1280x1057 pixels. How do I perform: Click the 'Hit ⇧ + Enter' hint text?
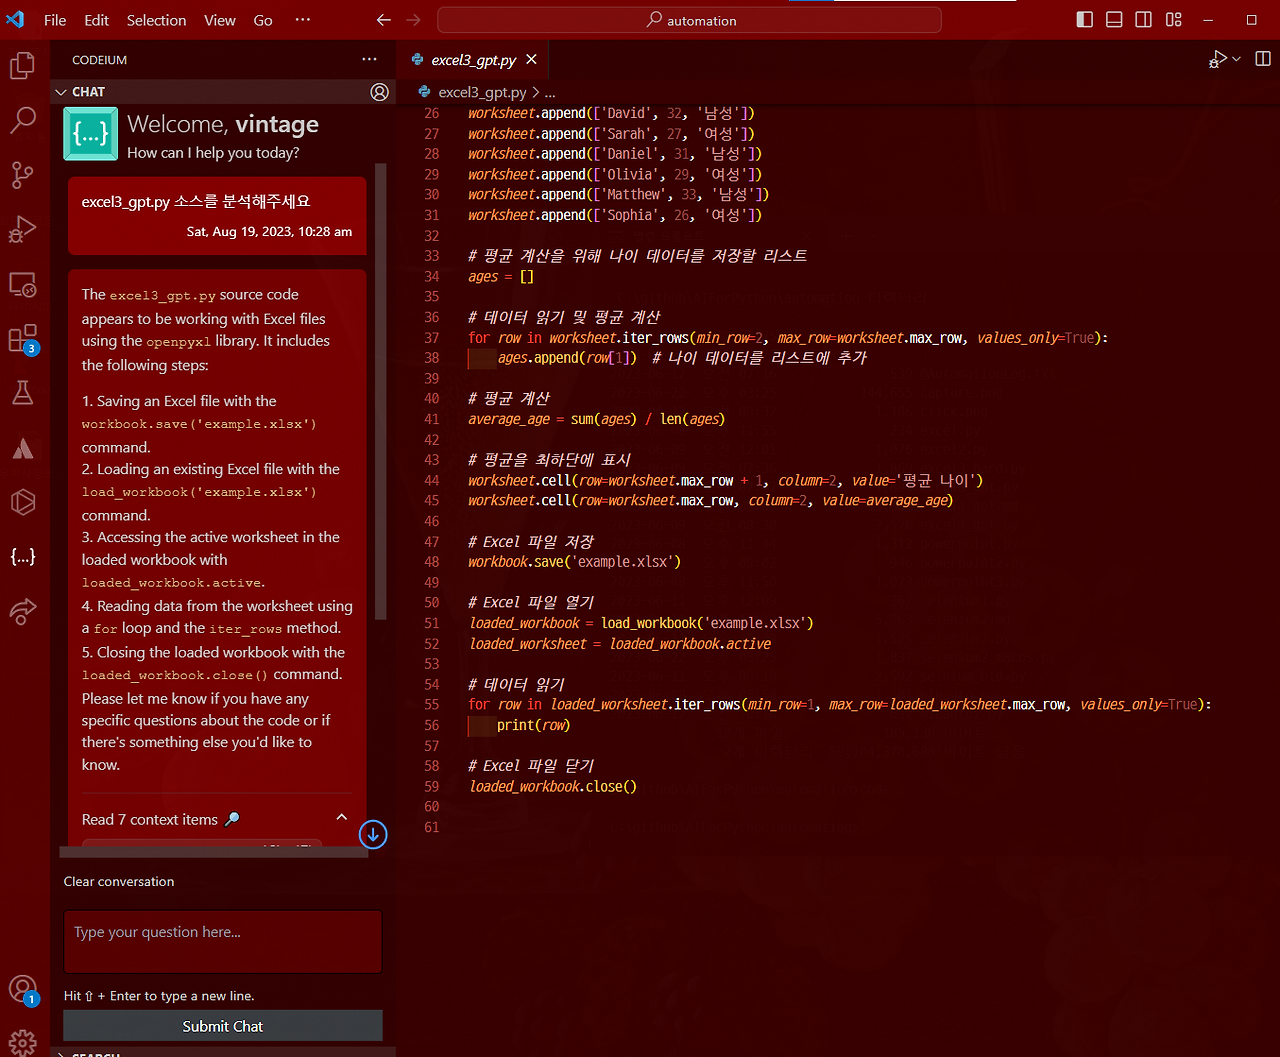point(159,996)
